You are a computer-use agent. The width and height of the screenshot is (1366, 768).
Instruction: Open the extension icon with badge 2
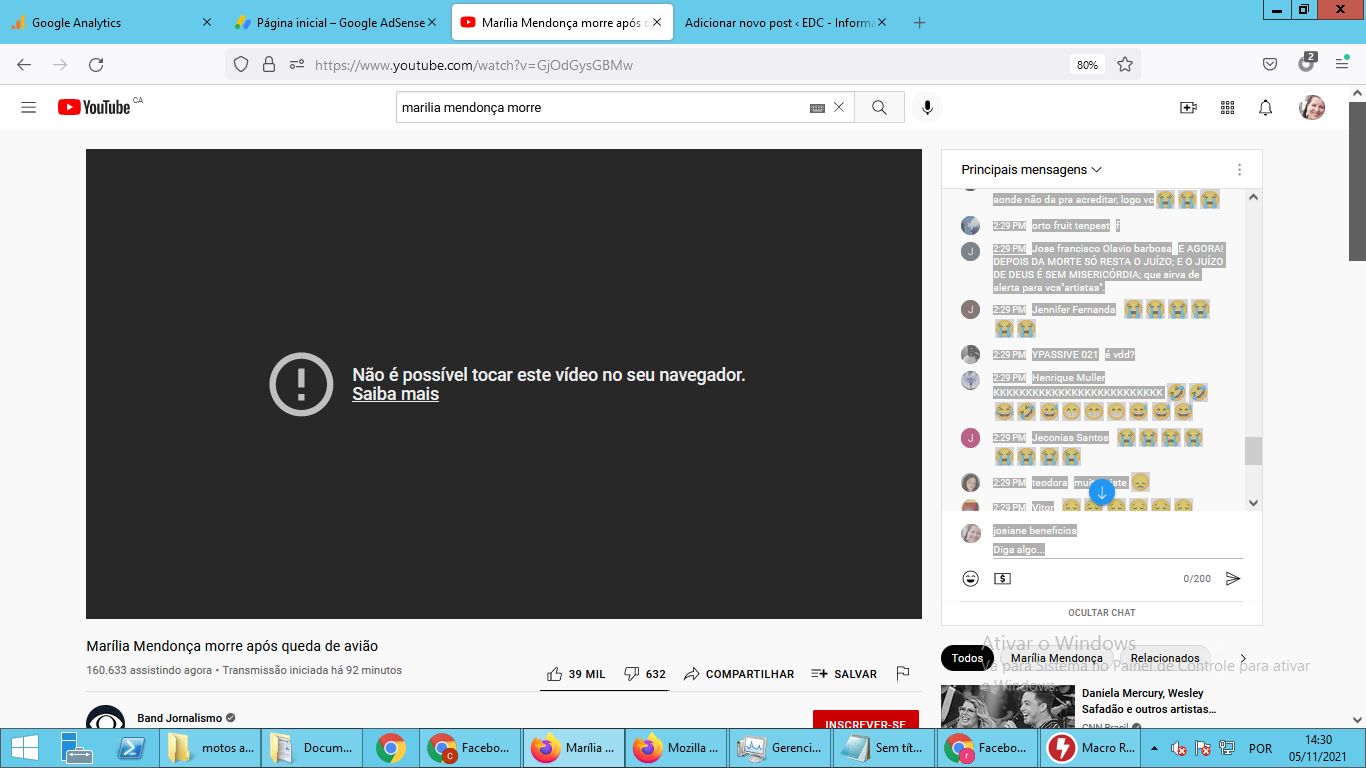[1307, 63]
